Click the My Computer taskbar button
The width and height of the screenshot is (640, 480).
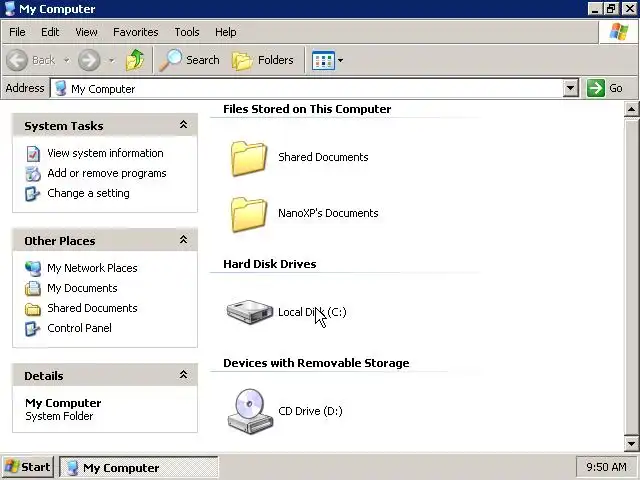pos(139,467)
